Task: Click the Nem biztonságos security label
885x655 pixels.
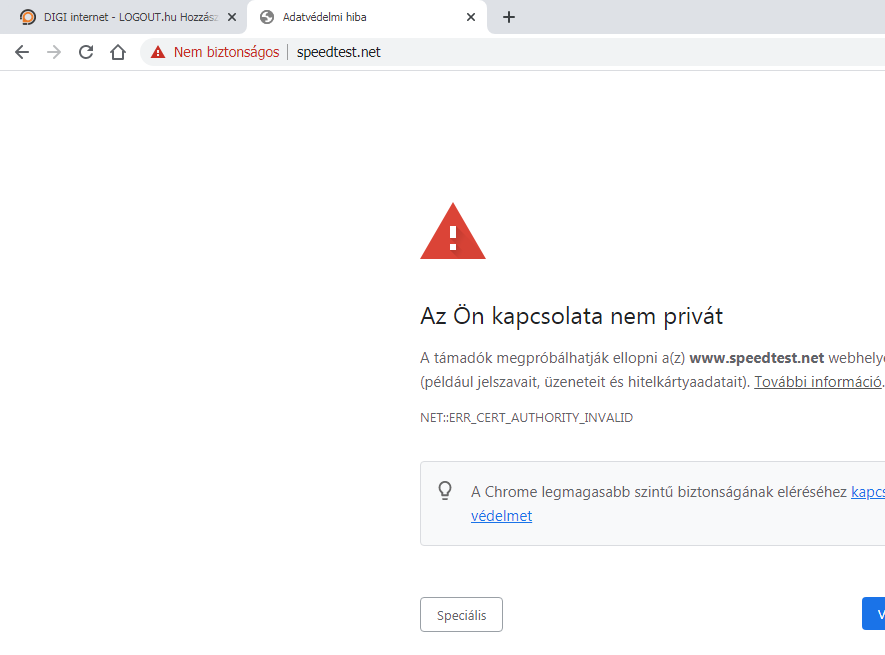Action: (x=226, y=52)
